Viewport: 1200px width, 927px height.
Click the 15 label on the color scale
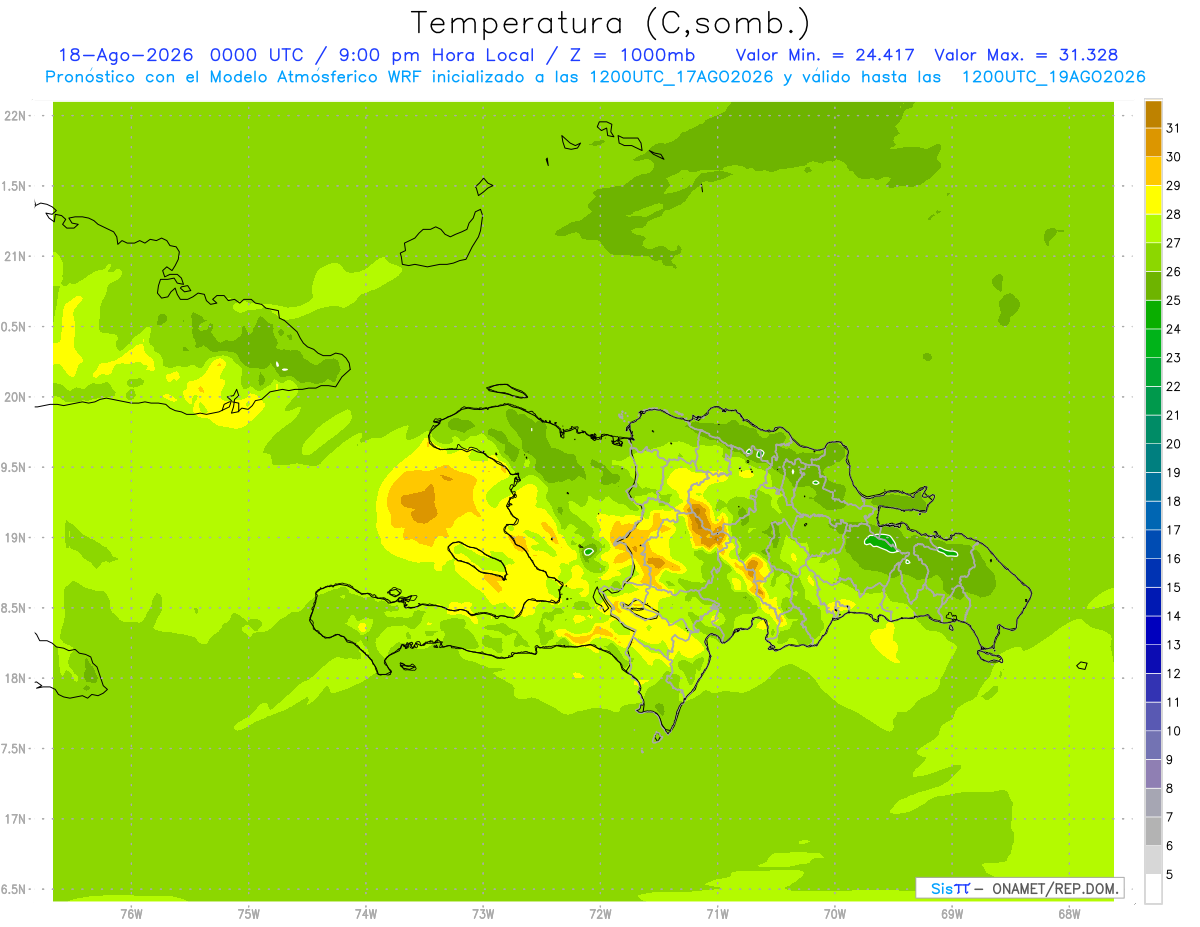[x=1173, y=587]
